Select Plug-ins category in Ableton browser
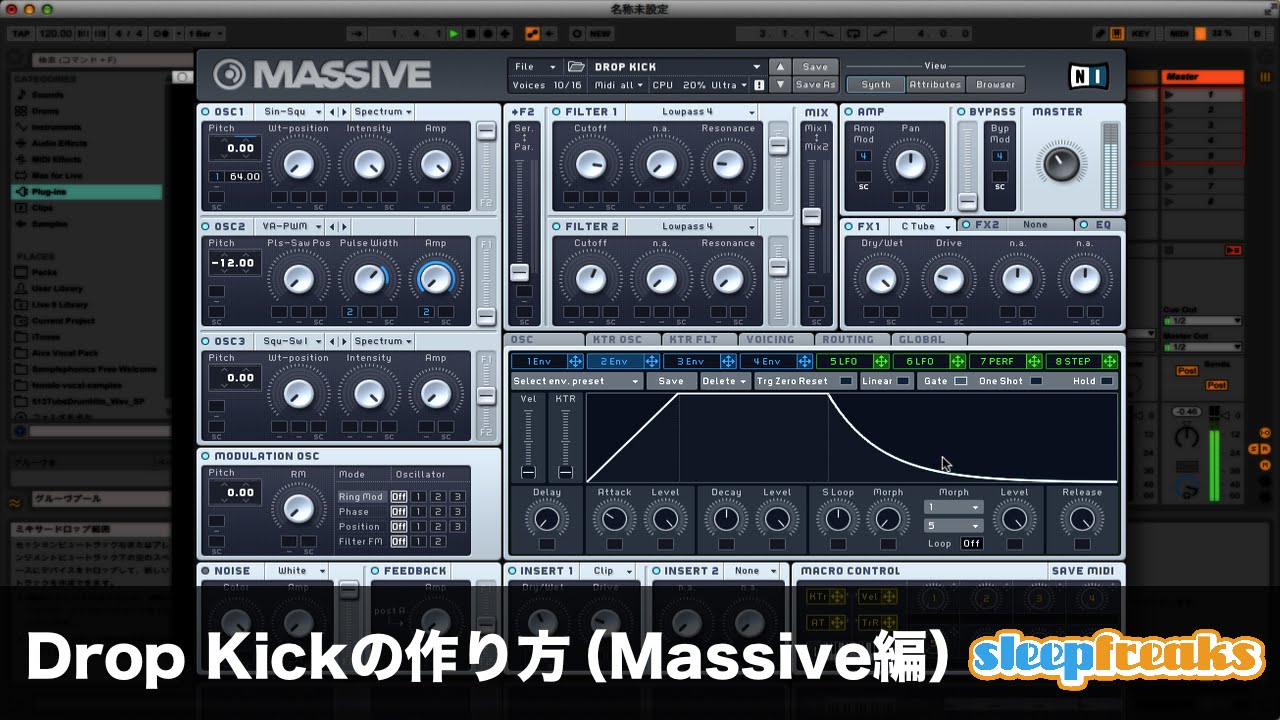Screen dimensions: 1280x720 (86, 191)
